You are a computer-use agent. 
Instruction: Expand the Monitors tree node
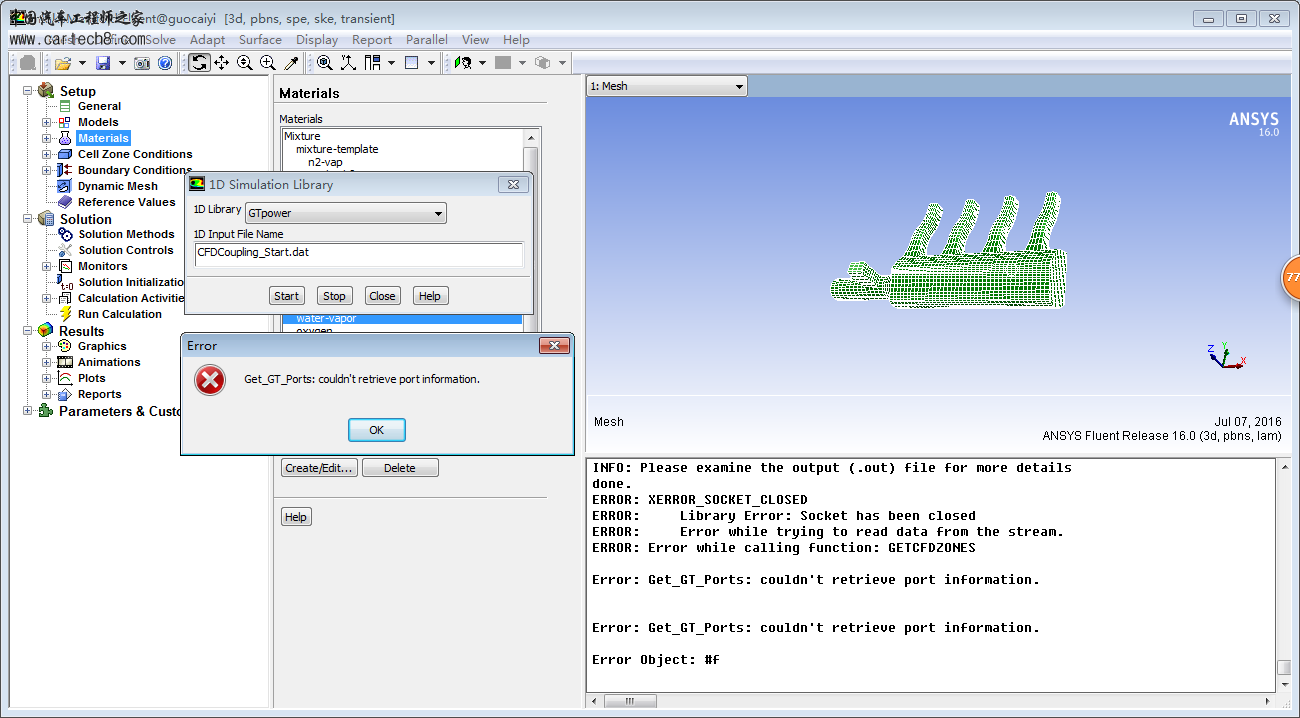click(x=46, y=266)
